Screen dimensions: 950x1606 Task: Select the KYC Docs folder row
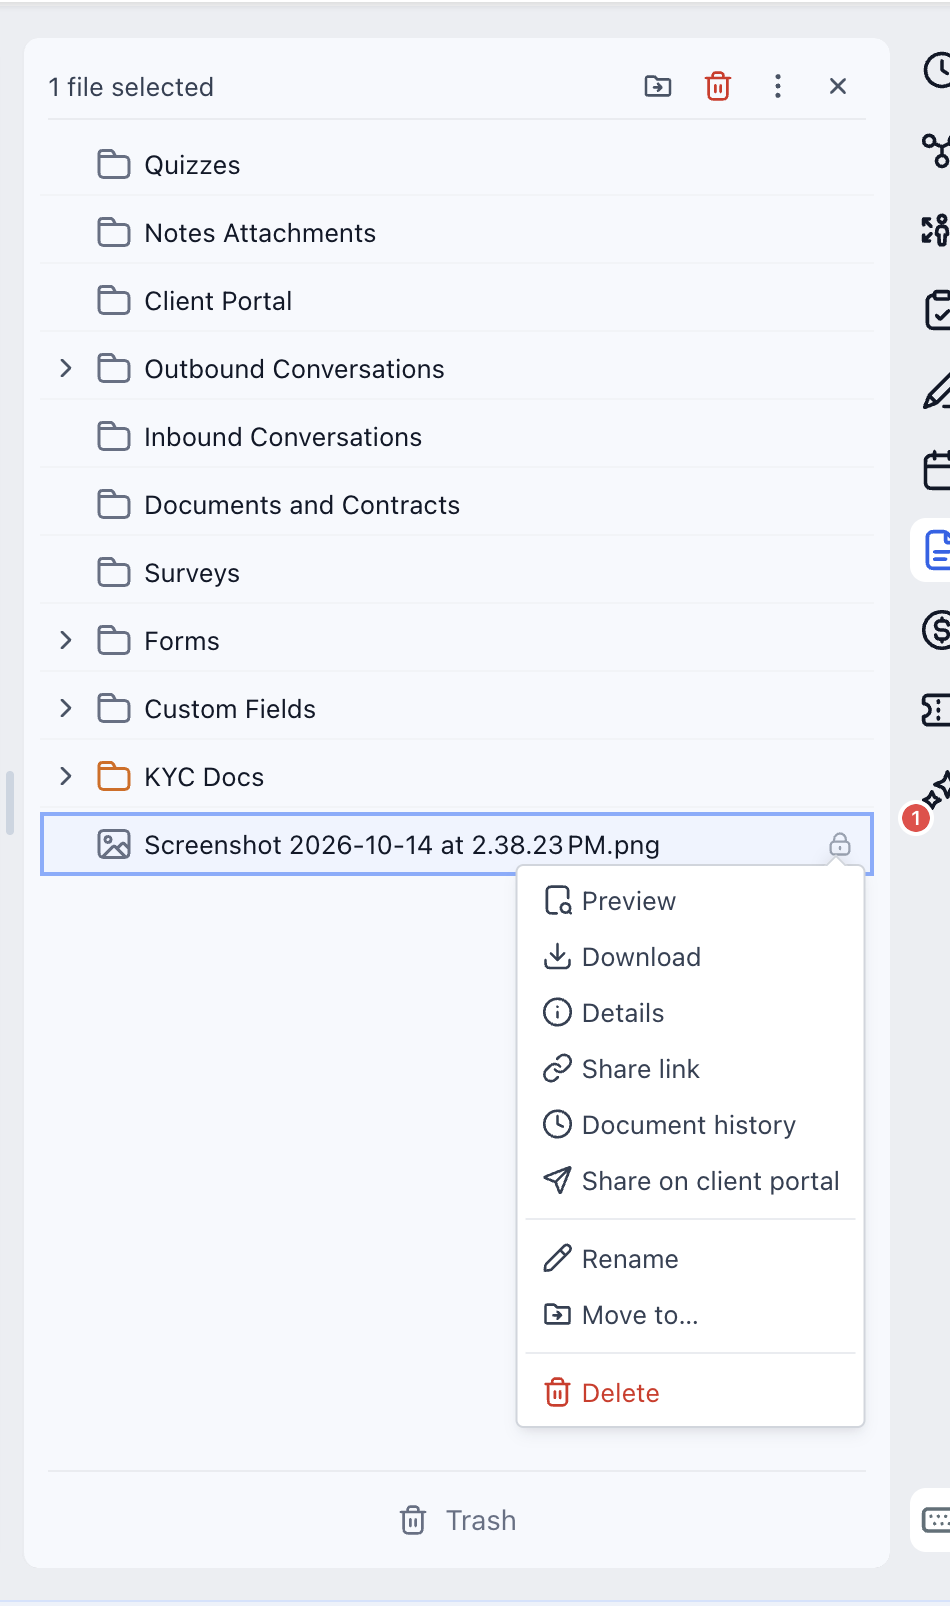pyautogui.click(x=457, y=777)
